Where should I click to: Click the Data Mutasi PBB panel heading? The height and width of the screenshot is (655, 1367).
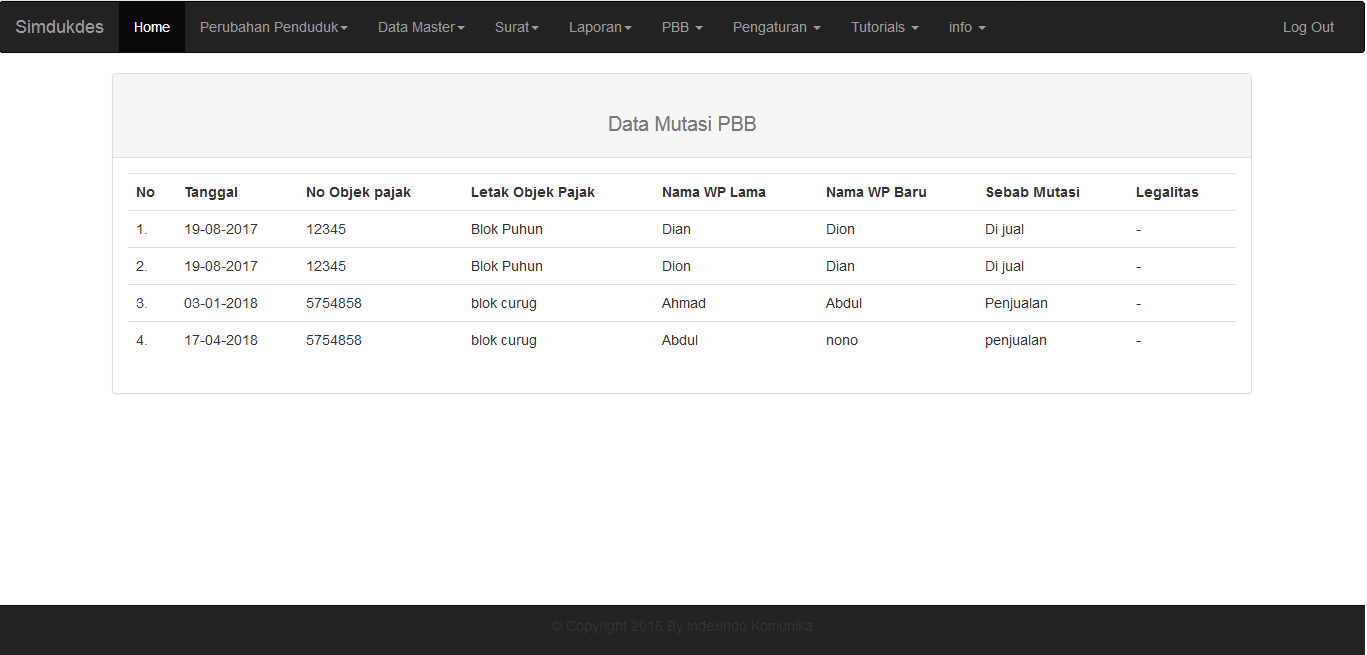(x=682, y=124)
